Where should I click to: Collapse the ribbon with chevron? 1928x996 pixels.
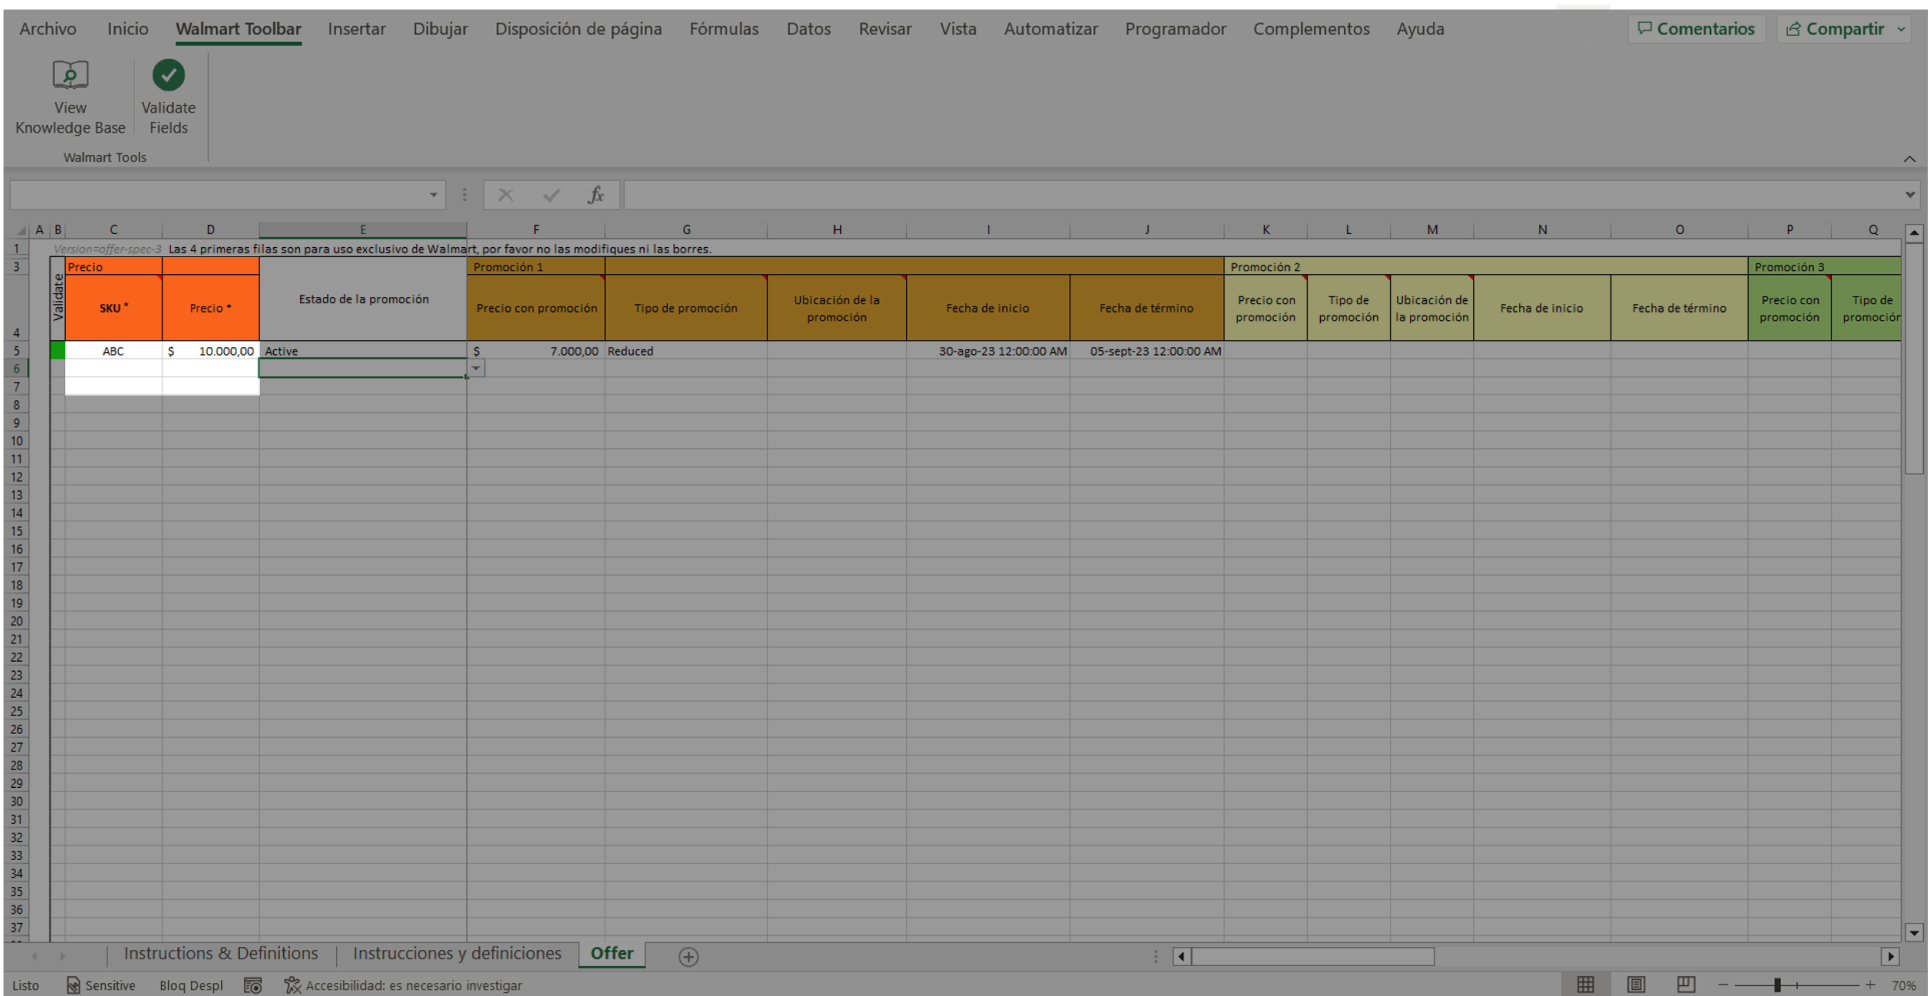1909,159
